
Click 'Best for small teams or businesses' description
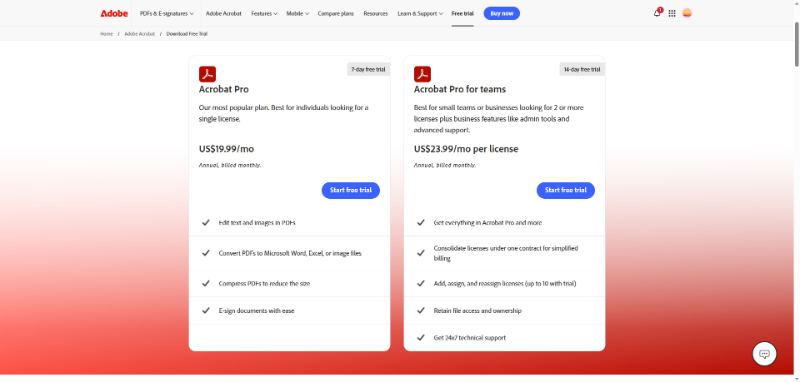(498, 119)
